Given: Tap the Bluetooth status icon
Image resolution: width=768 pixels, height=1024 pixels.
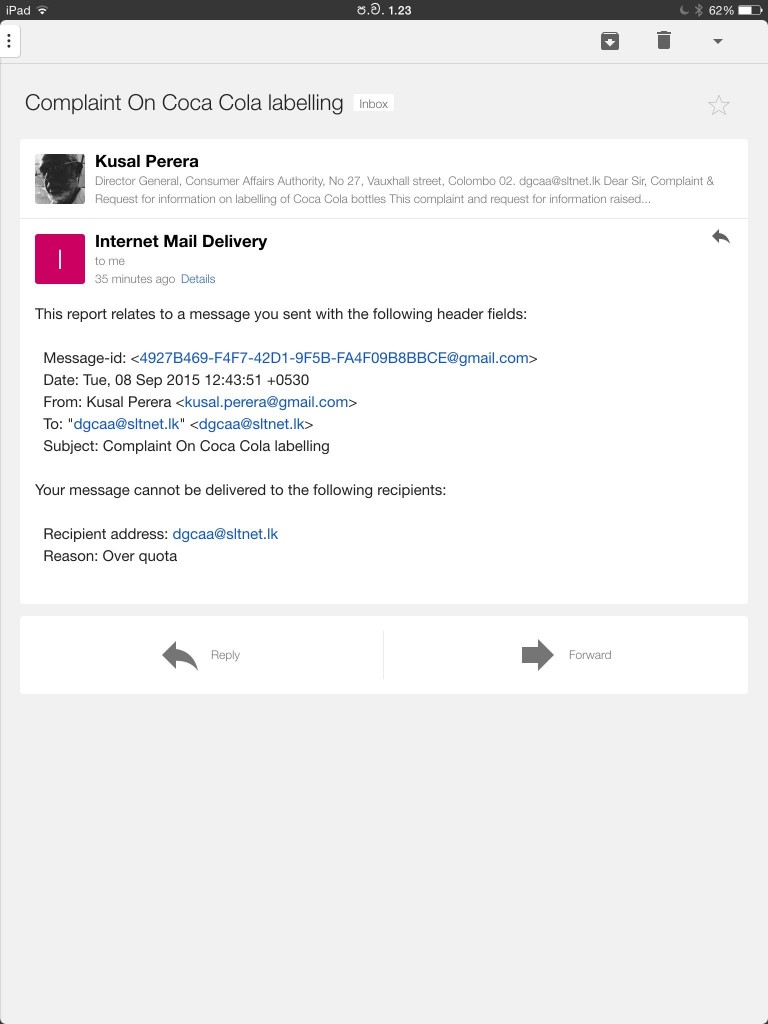Looking at the screenshot, I should coord(698,10).
